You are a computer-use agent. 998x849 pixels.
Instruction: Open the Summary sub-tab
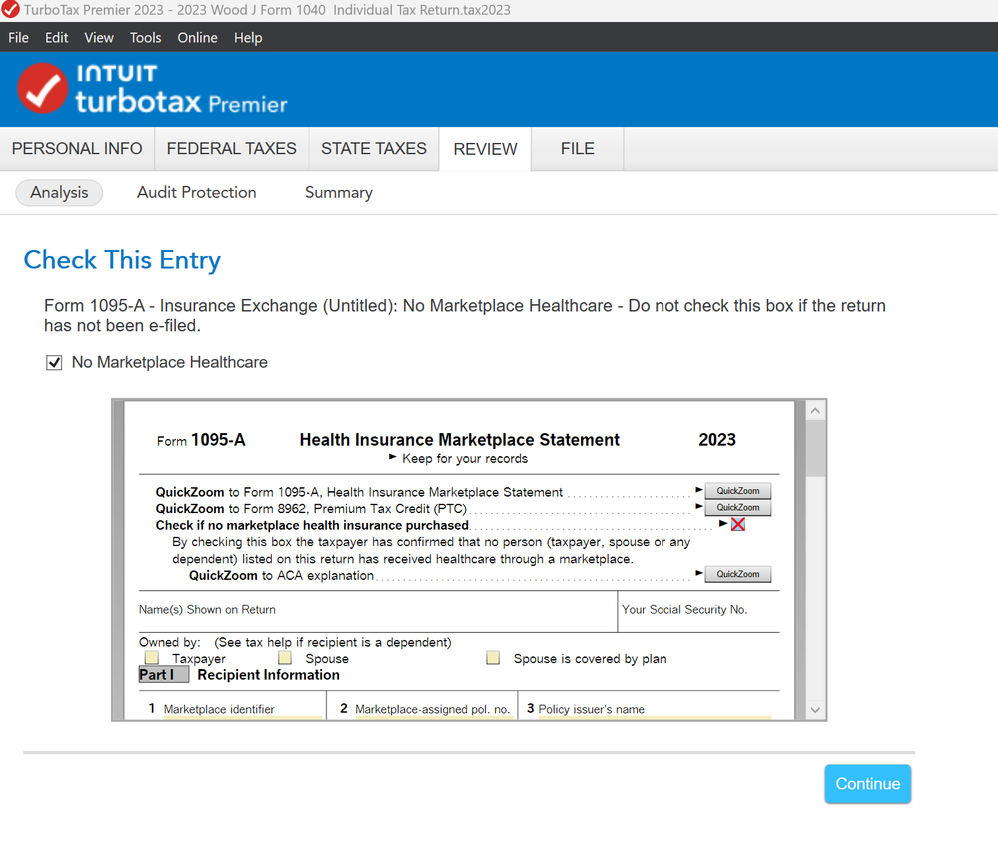coord(339,192)
